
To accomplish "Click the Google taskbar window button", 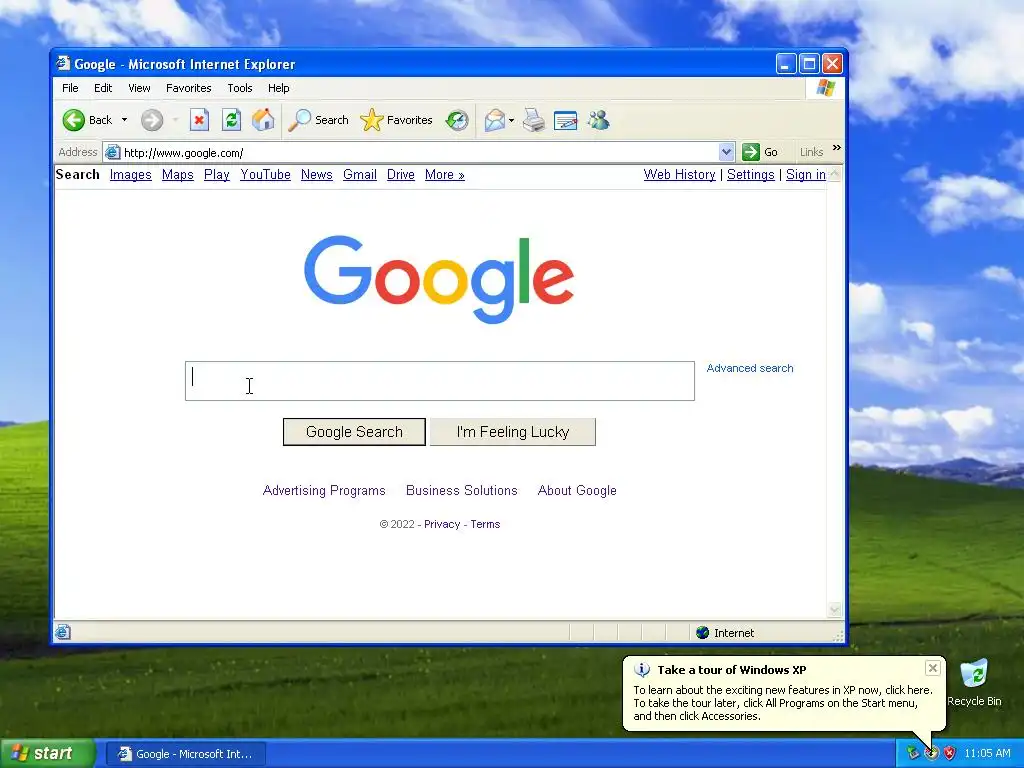I will [x=185, y=754].
